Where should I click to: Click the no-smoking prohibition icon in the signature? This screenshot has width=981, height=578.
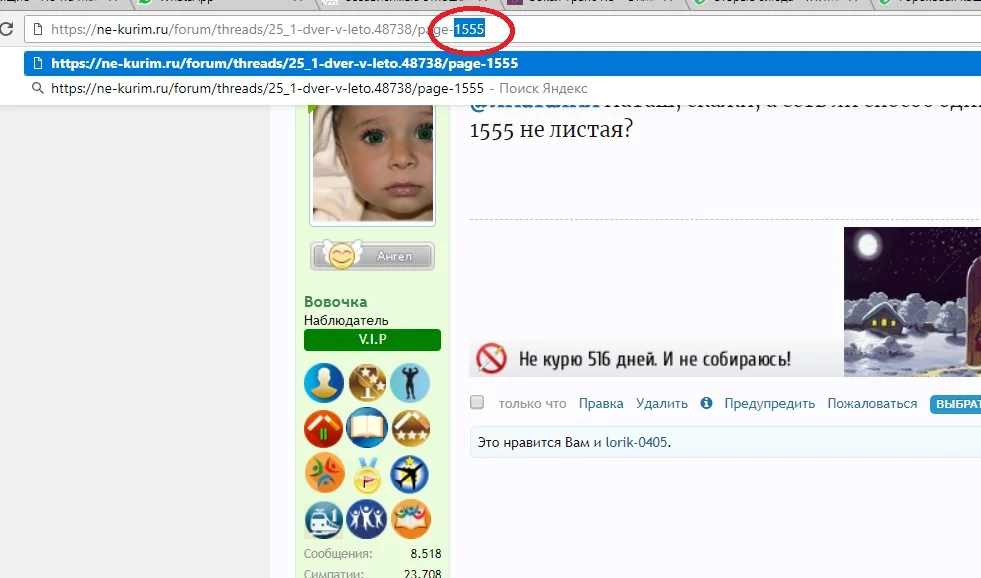pyautogui.click(x=491, y=358)
